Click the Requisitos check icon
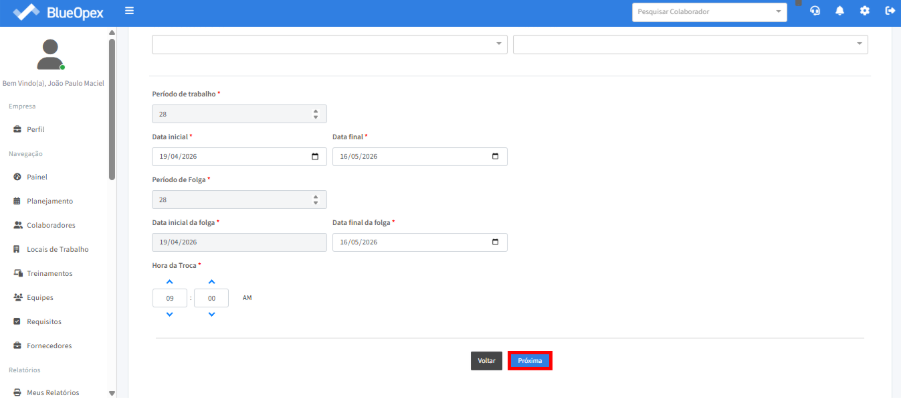 coord(17,322)
